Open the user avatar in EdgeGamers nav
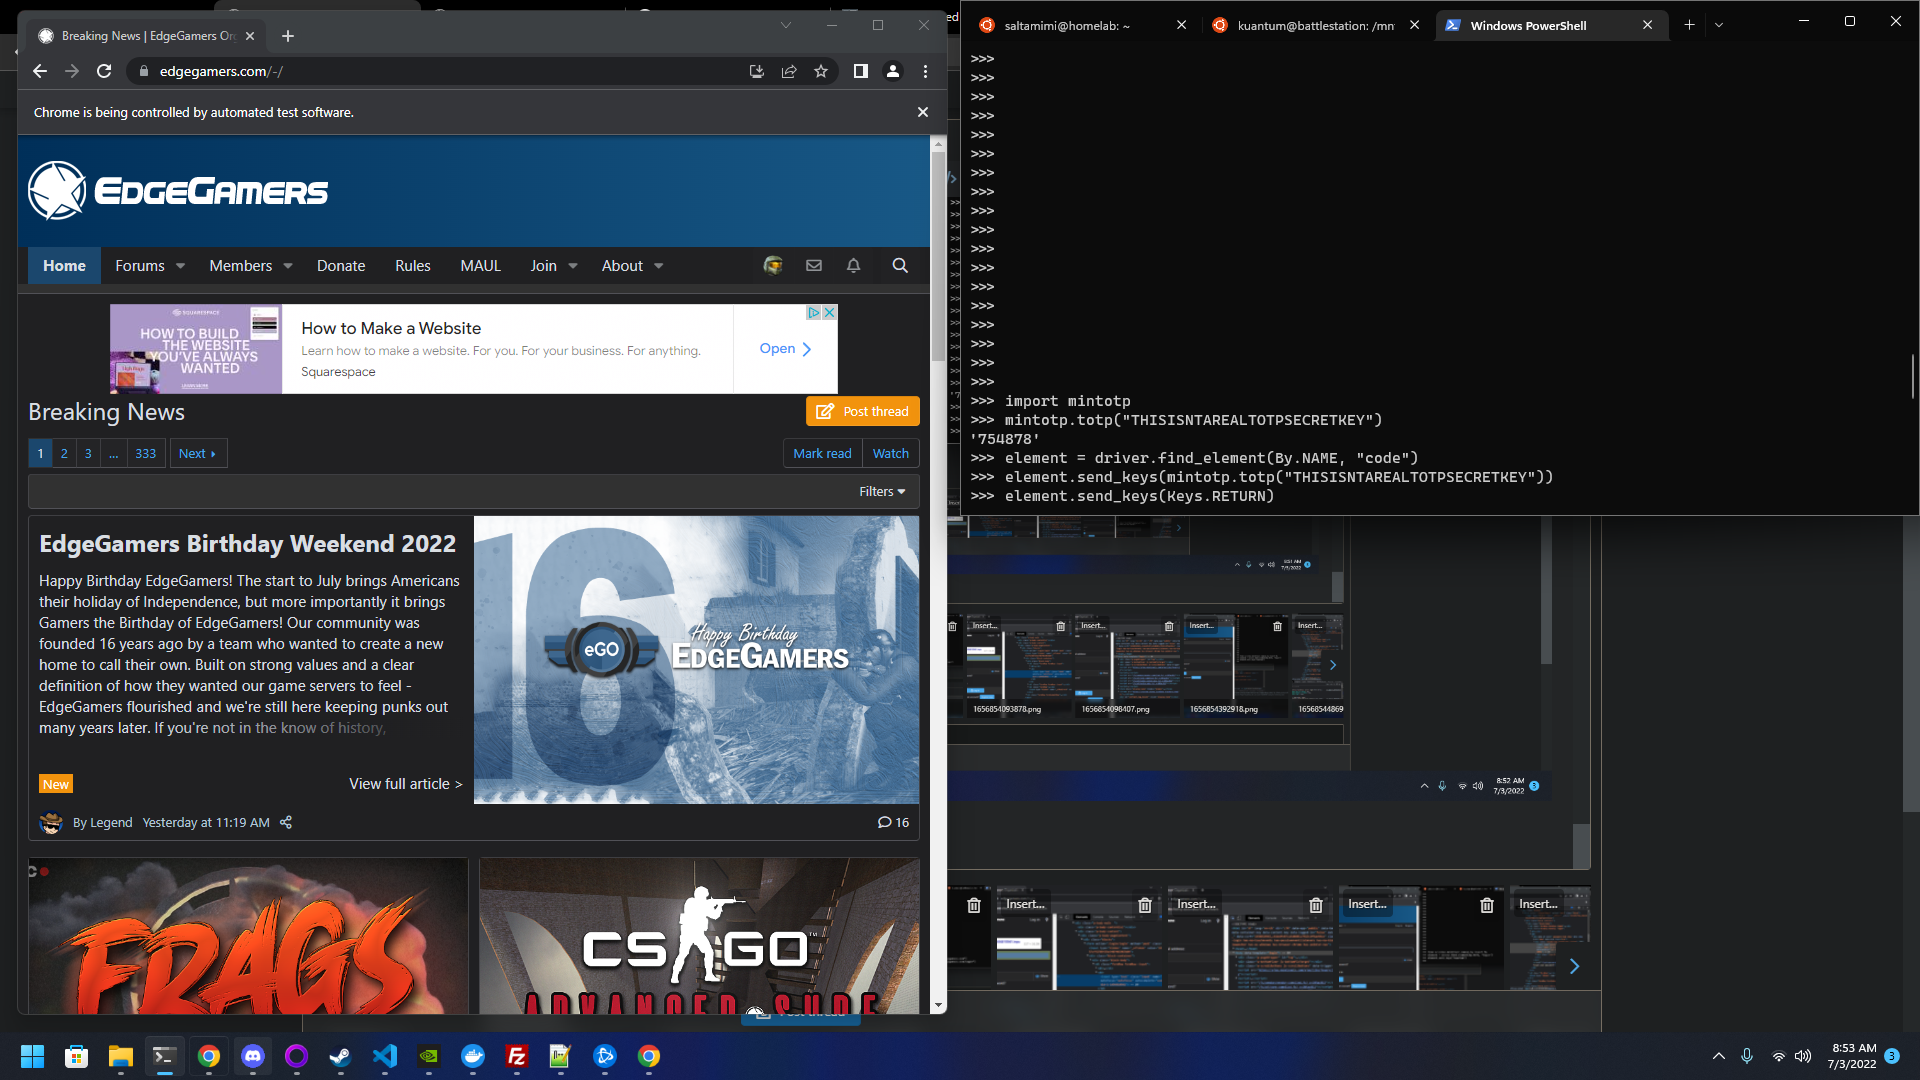This screenshot has height=1080, width=1920. tap(773, 265)
